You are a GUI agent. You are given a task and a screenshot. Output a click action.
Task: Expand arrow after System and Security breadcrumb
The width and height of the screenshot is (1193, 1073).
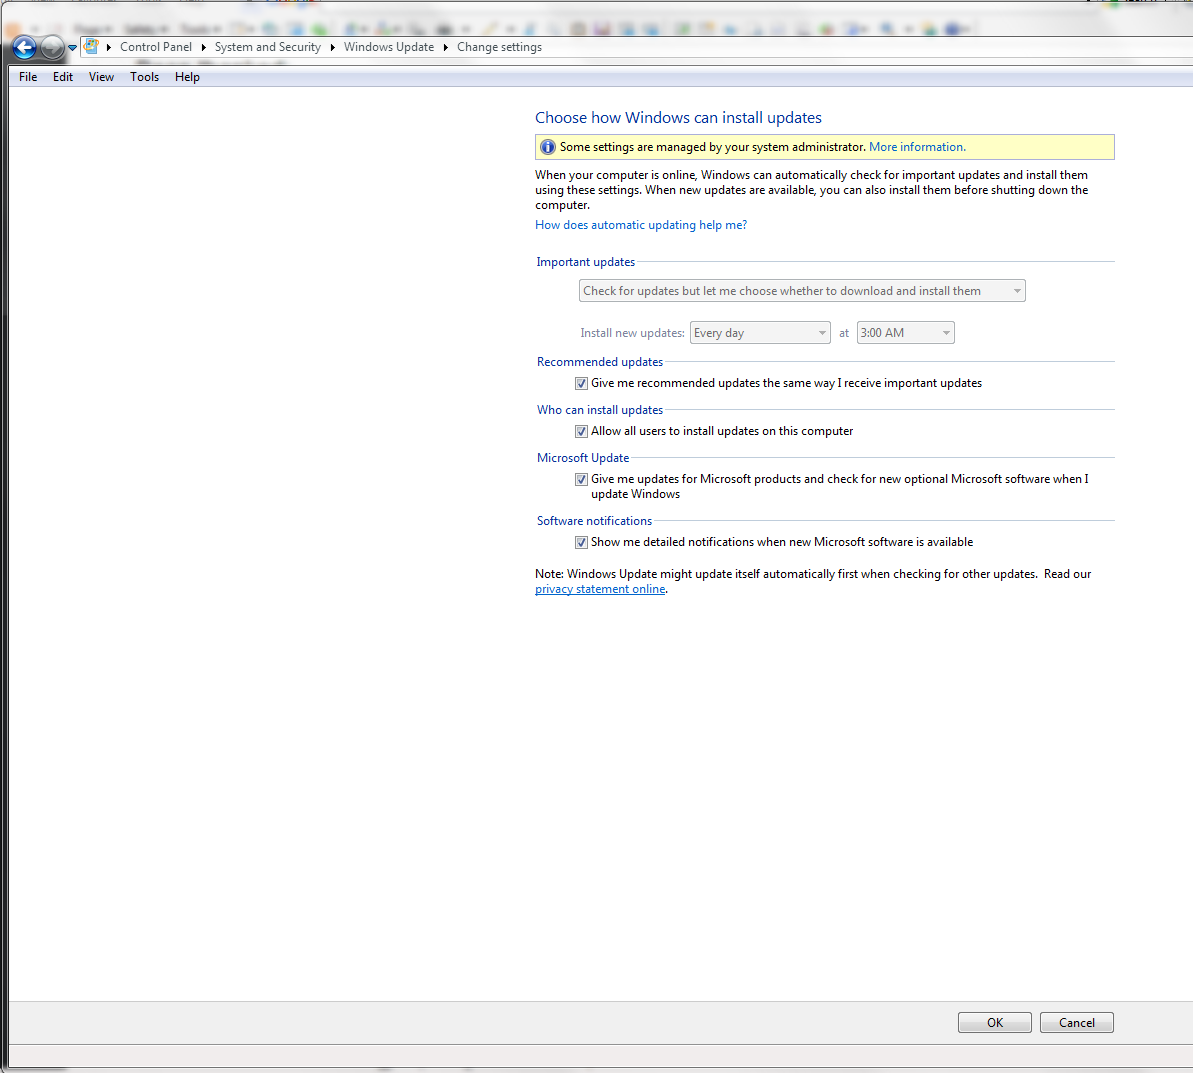click(332, 47)
